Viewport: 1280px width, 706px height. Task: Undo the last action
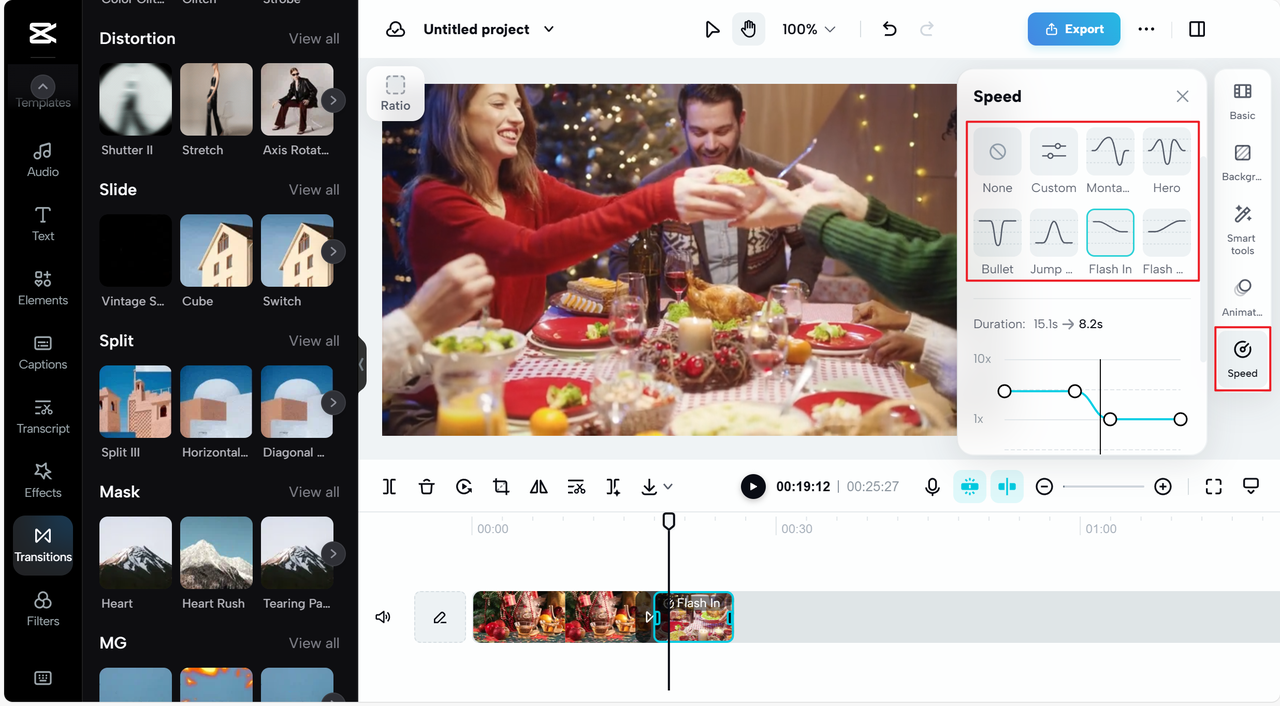coord(889,29)
